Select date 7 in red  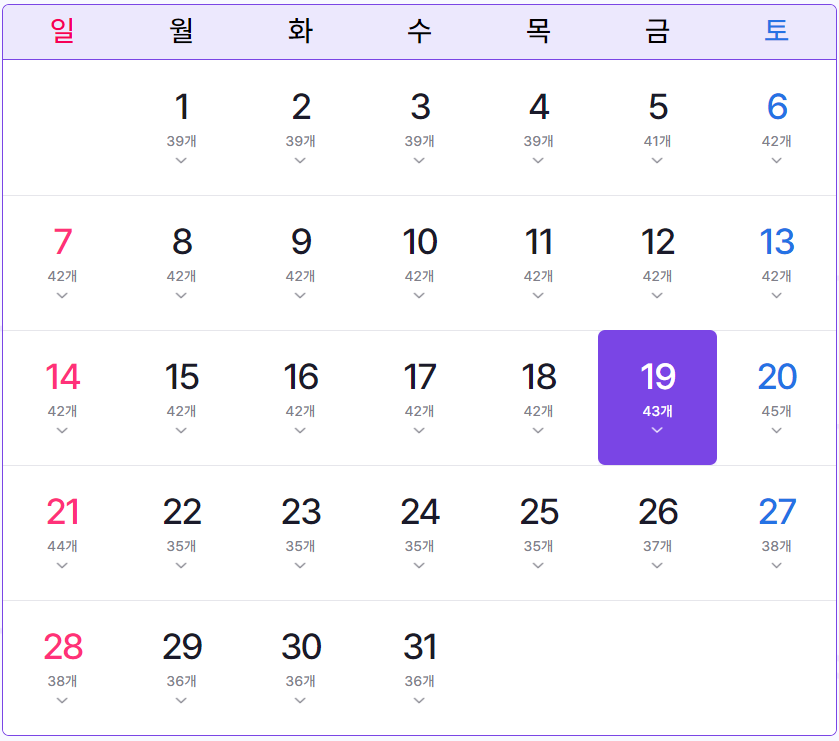[62, 242]
